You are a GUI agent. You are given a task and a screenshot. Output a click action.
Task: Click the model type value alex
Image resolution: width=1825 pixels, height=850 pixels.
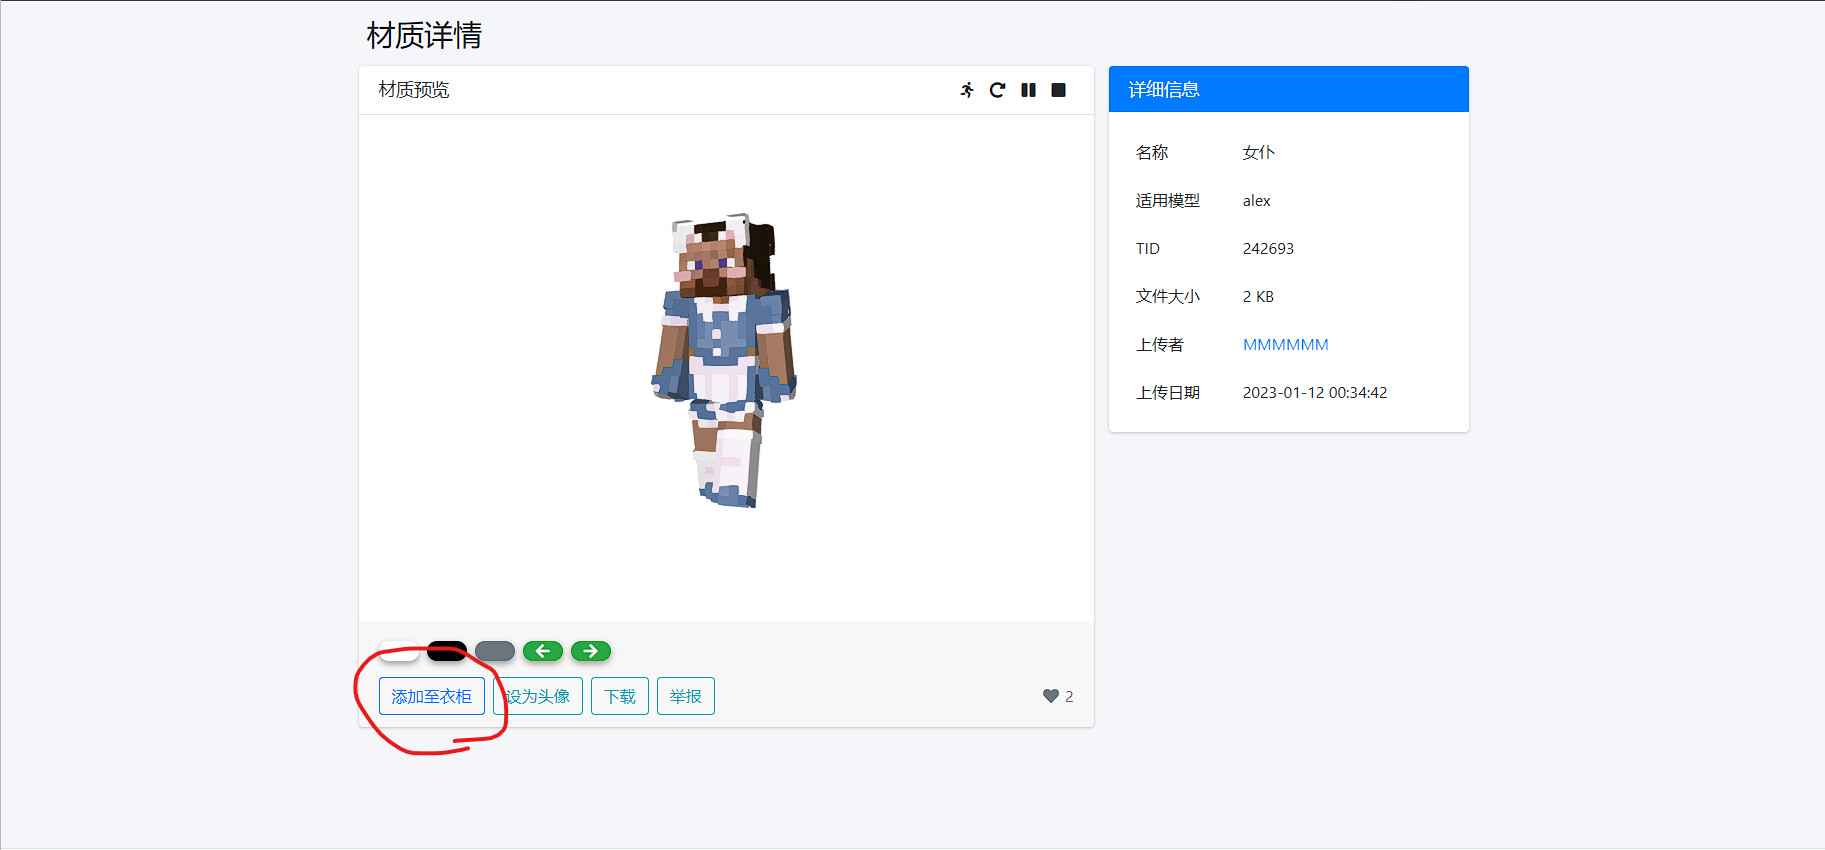click(1257, 200)
